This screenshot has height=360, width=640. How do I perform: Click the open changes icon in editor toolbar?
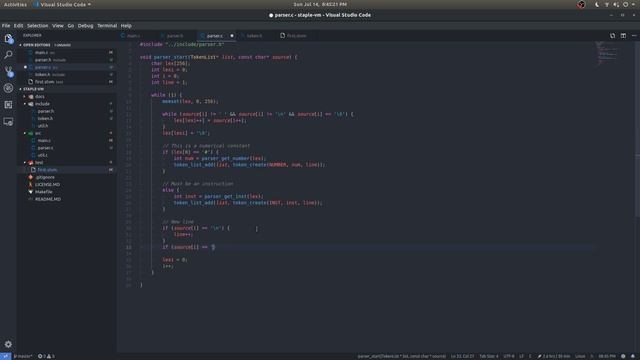612,36
